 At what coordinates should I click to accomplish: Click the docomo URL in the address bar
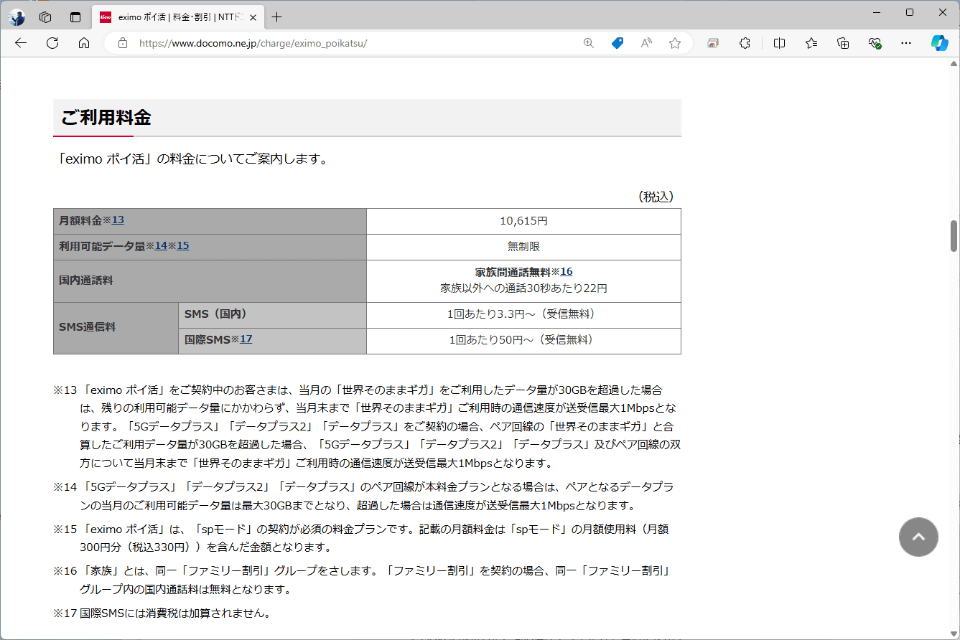point(250,43)
